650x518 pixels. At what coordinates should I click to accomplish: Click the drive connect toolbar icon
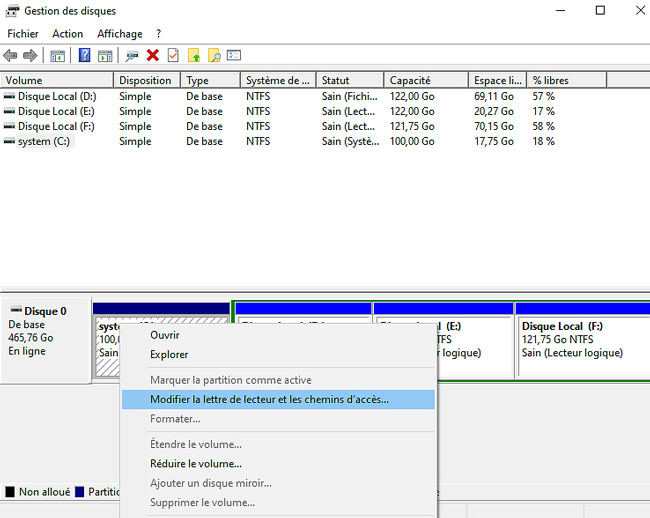tap(132, 56)
